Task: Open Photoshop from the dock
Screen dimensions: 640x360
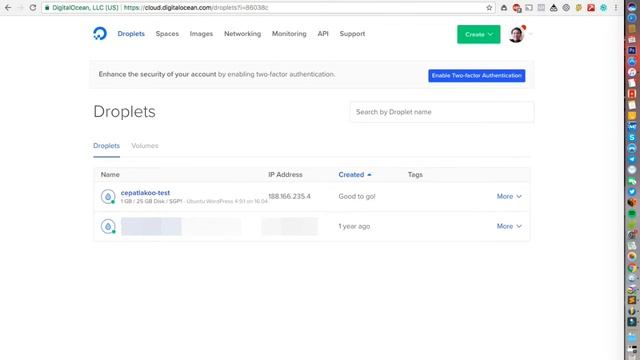Action: 632,50
